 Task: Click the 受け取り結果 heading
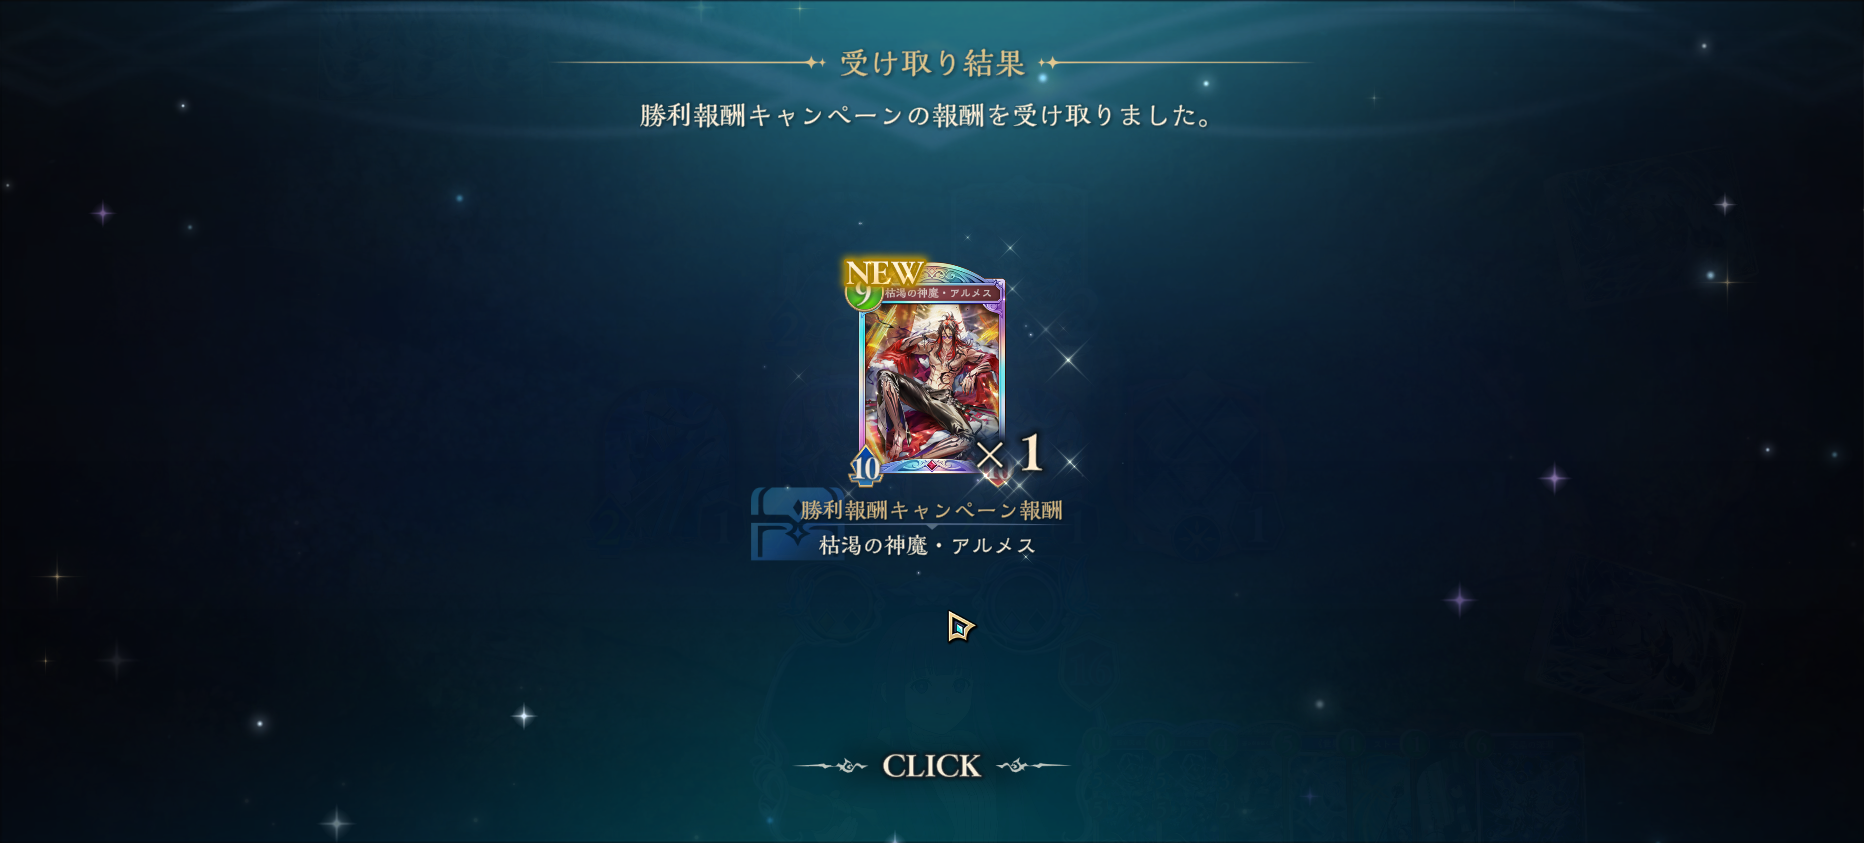coord(932,63)
